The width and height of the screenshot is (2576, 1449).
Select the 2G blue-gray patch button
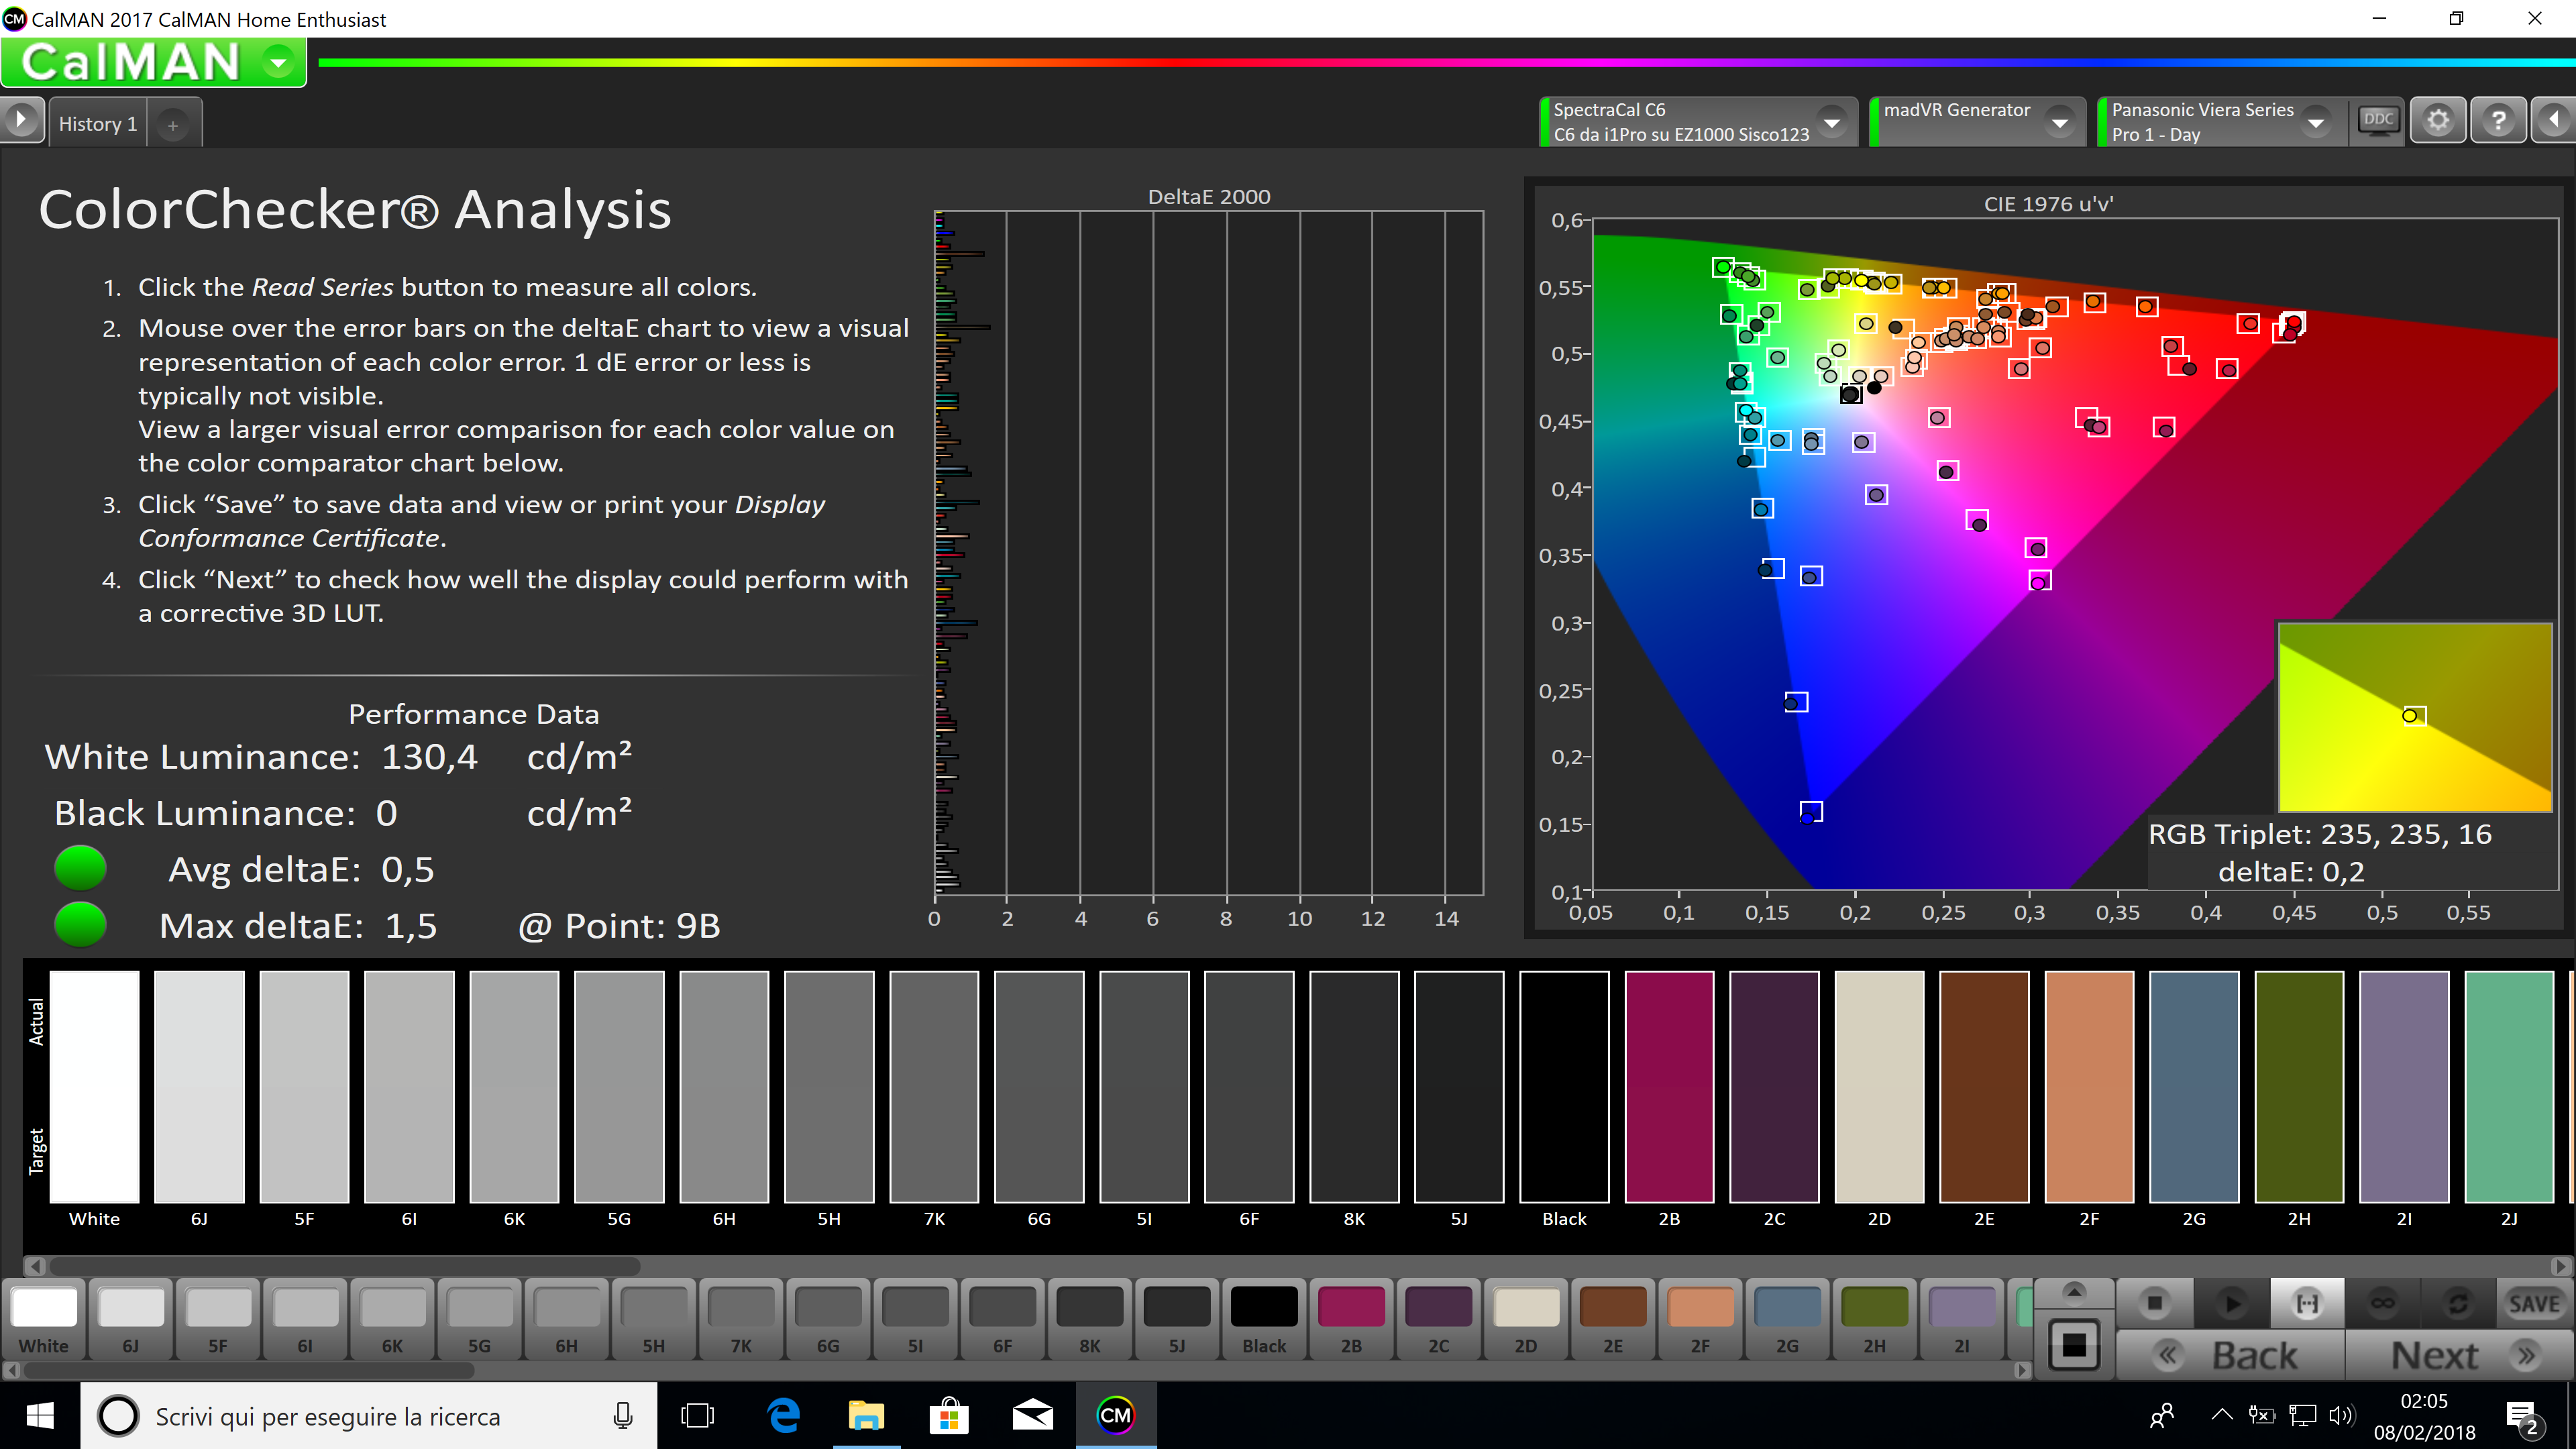pos(1787,1318)
